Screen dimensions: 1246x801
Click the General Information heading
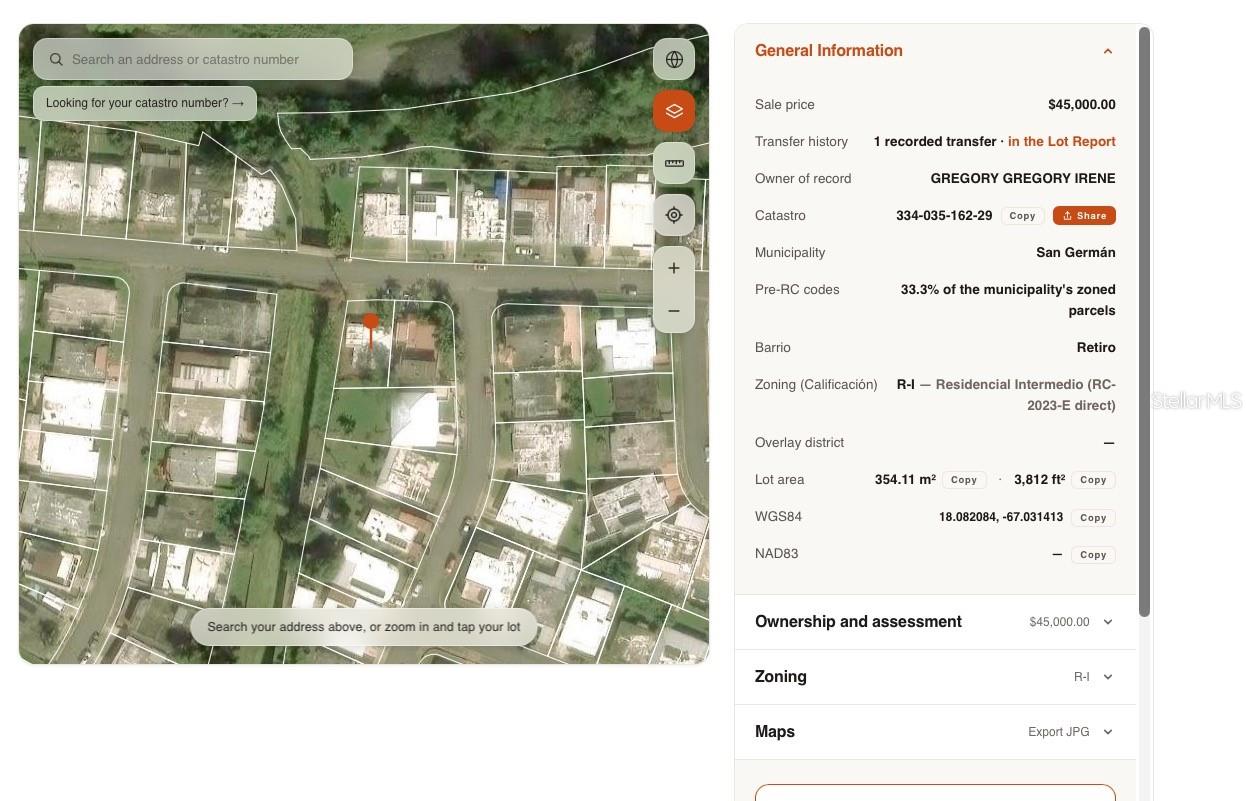click(x=829, y=51)
